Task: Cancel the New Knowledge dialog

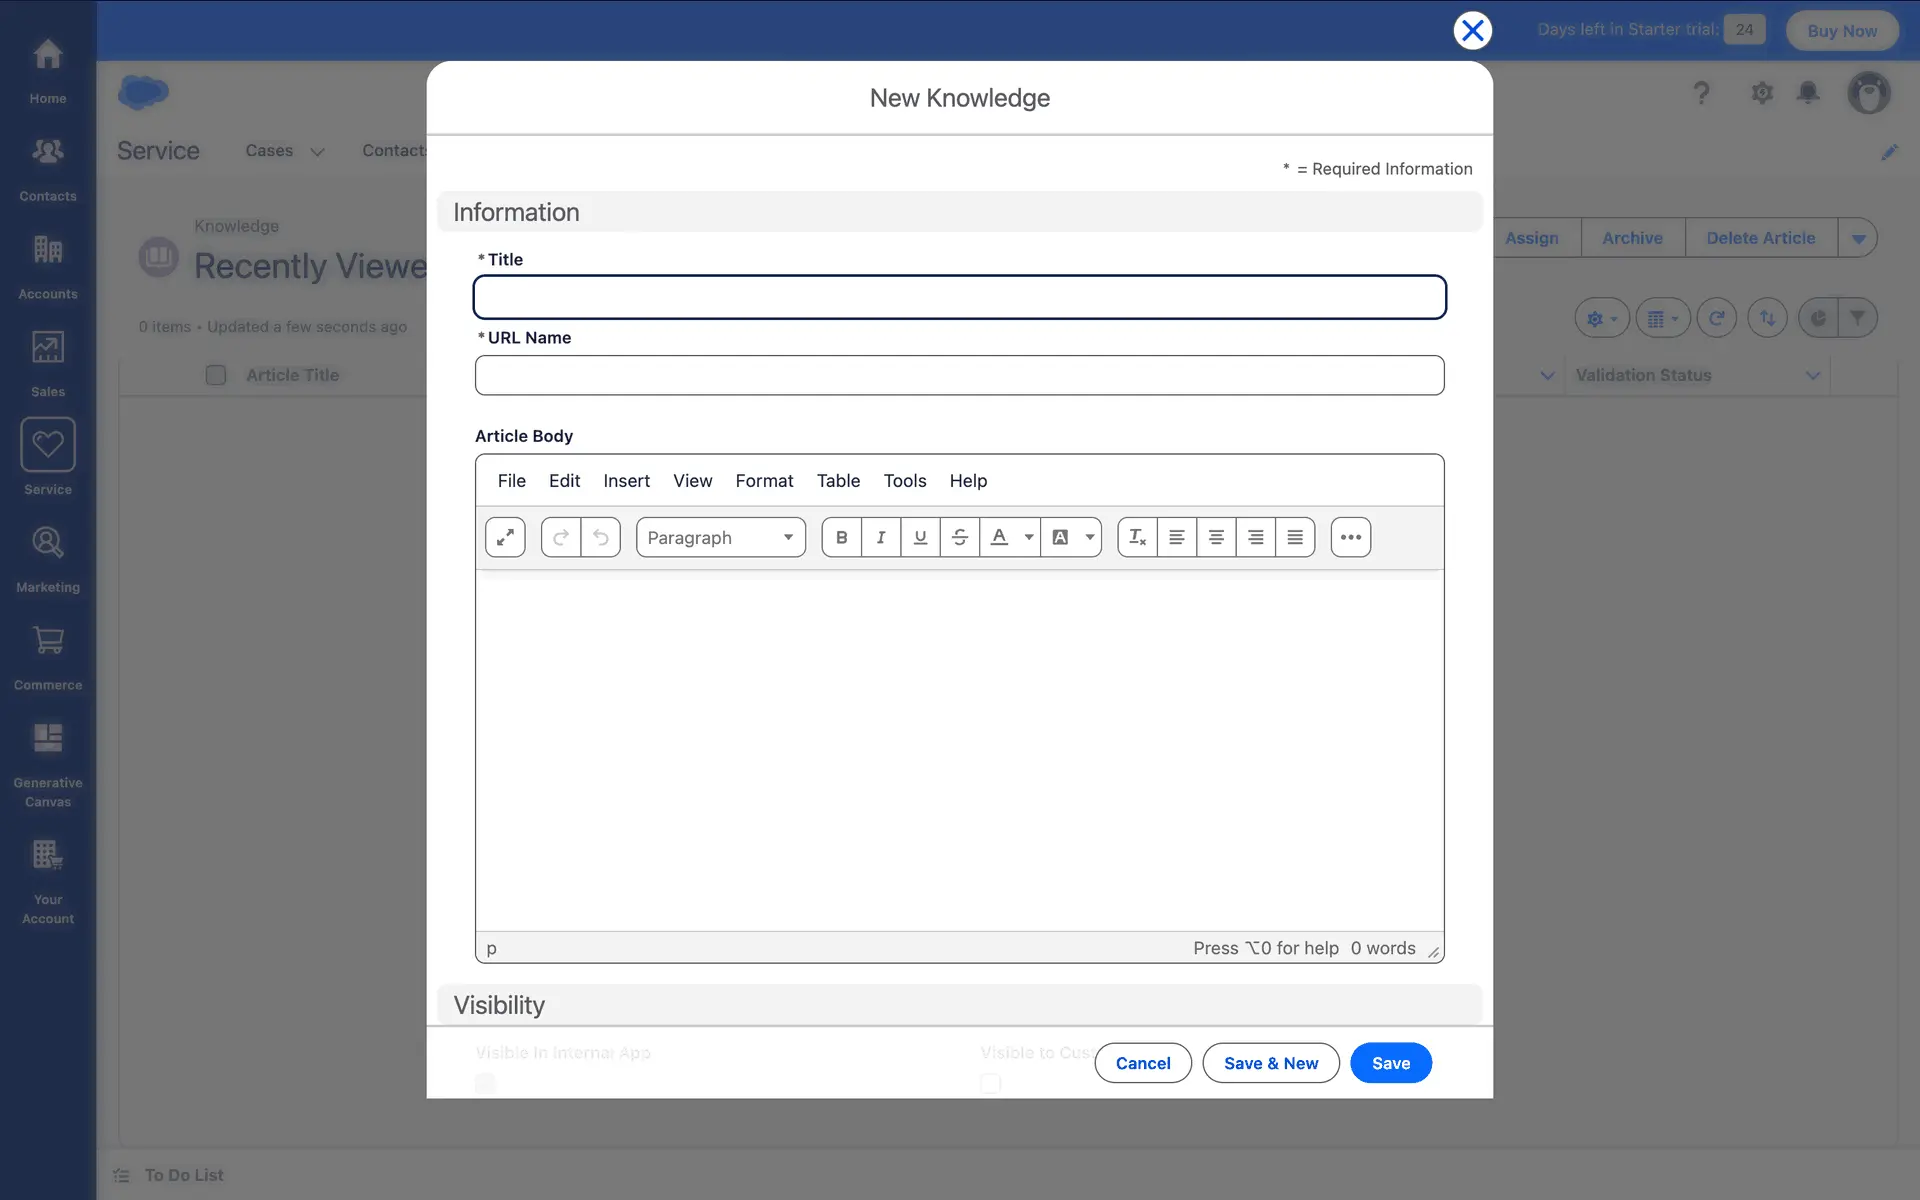Action: [x=1142, y=1063]
